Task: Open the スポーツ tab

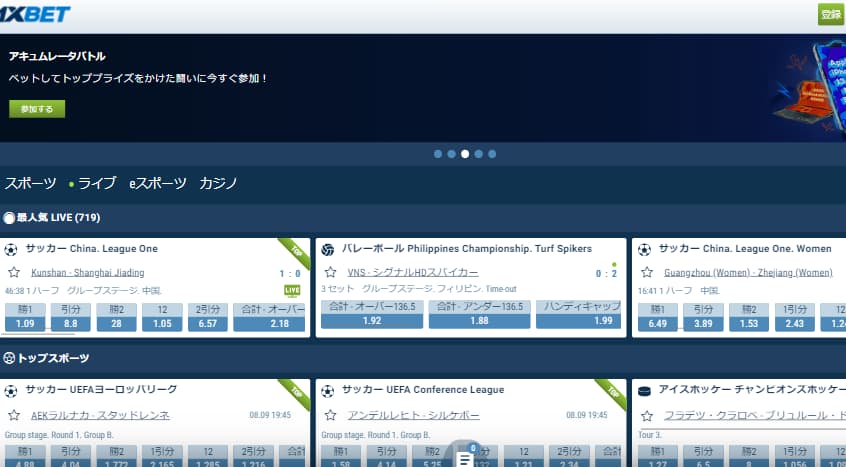Action: click(x=30, y=183)
